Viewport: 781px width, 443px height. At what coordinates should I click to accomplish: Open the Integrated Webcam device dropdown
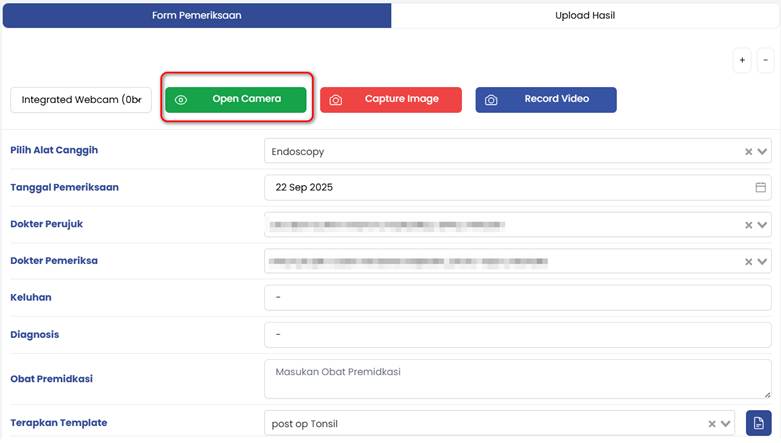[81, 100]
